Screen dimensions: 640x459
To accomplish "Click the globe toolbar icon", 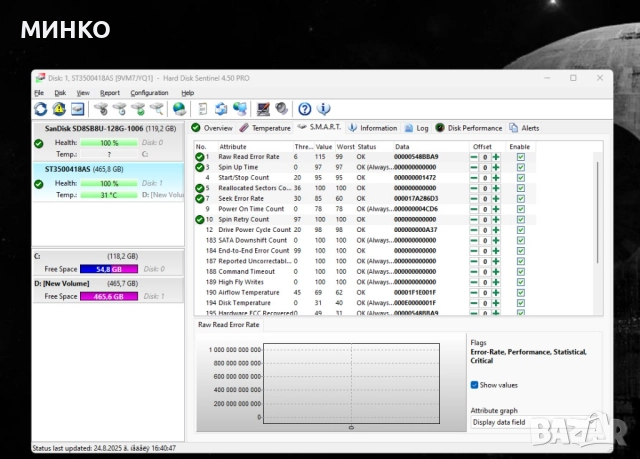I will [x=179, y=109].
